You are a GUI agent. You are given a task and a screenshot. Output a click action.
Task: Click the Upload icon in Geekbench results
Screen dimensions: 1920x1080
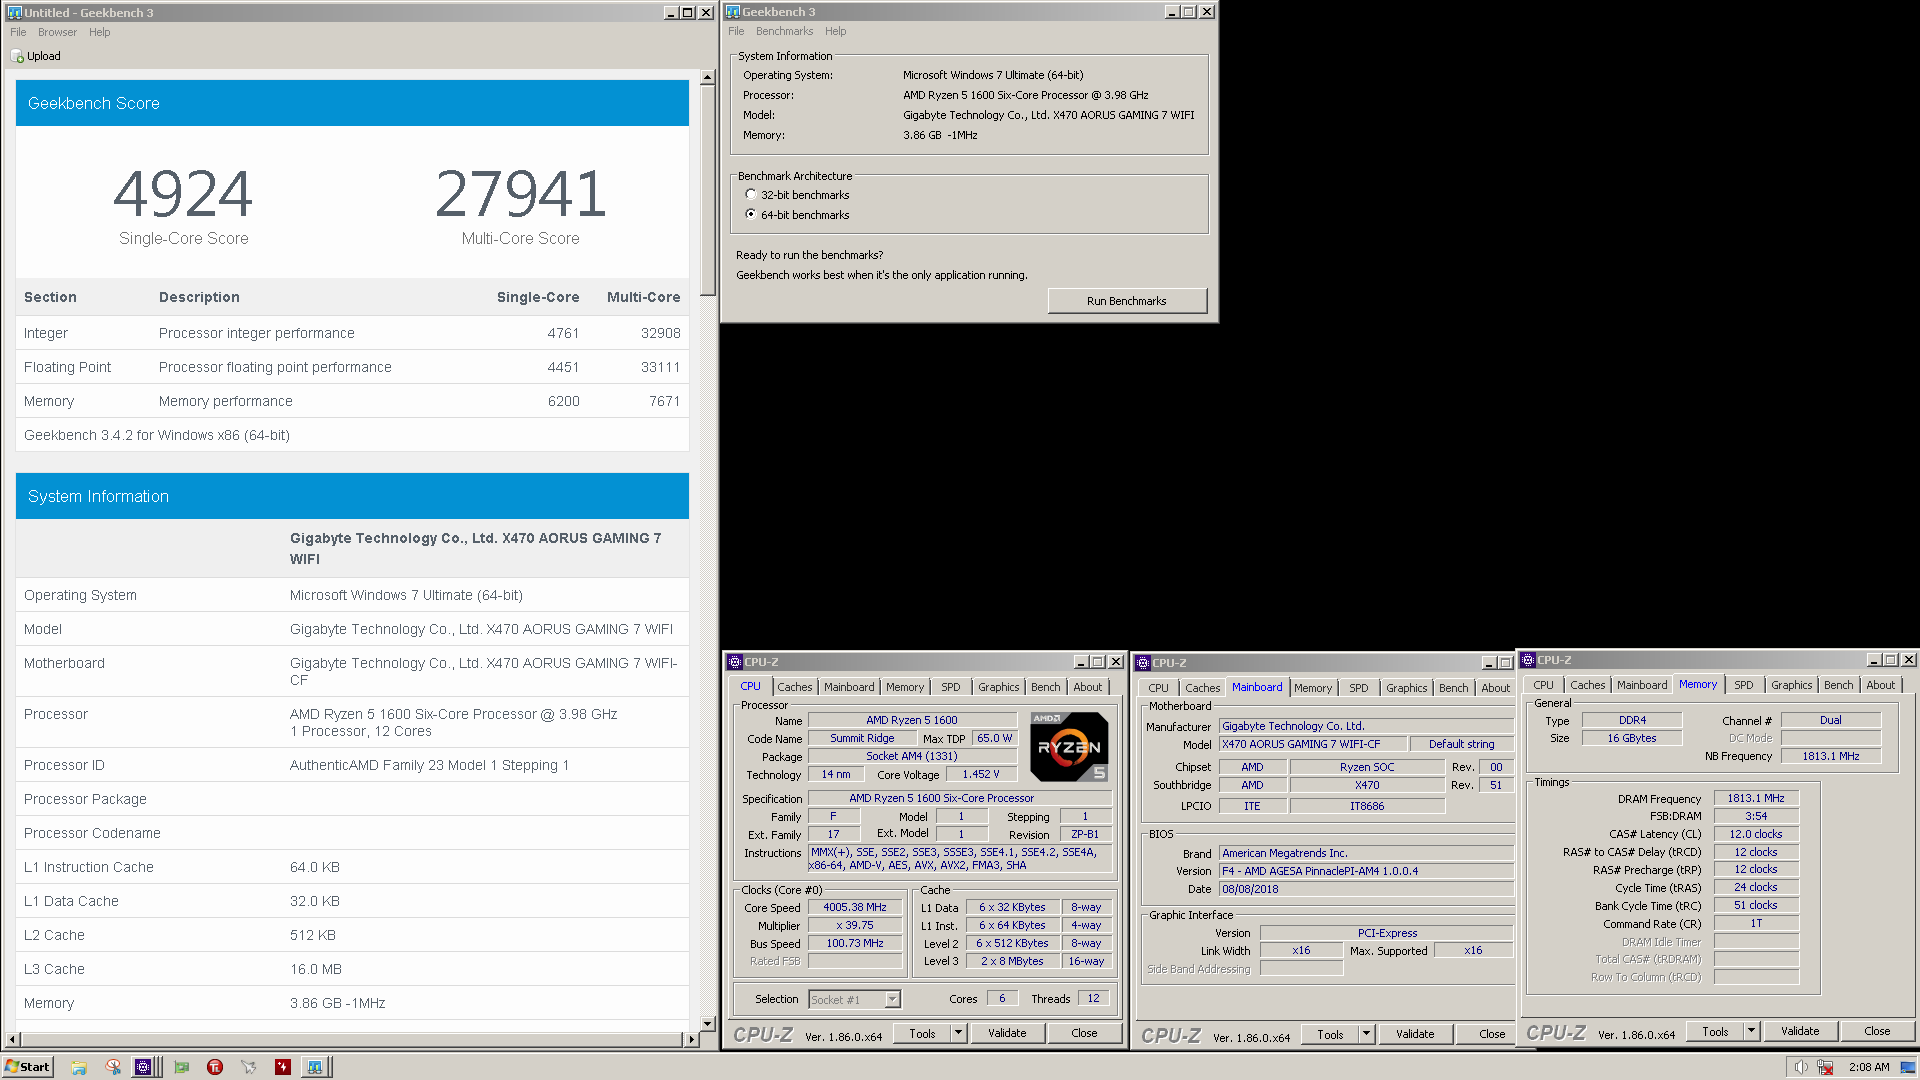pos(17,56)
